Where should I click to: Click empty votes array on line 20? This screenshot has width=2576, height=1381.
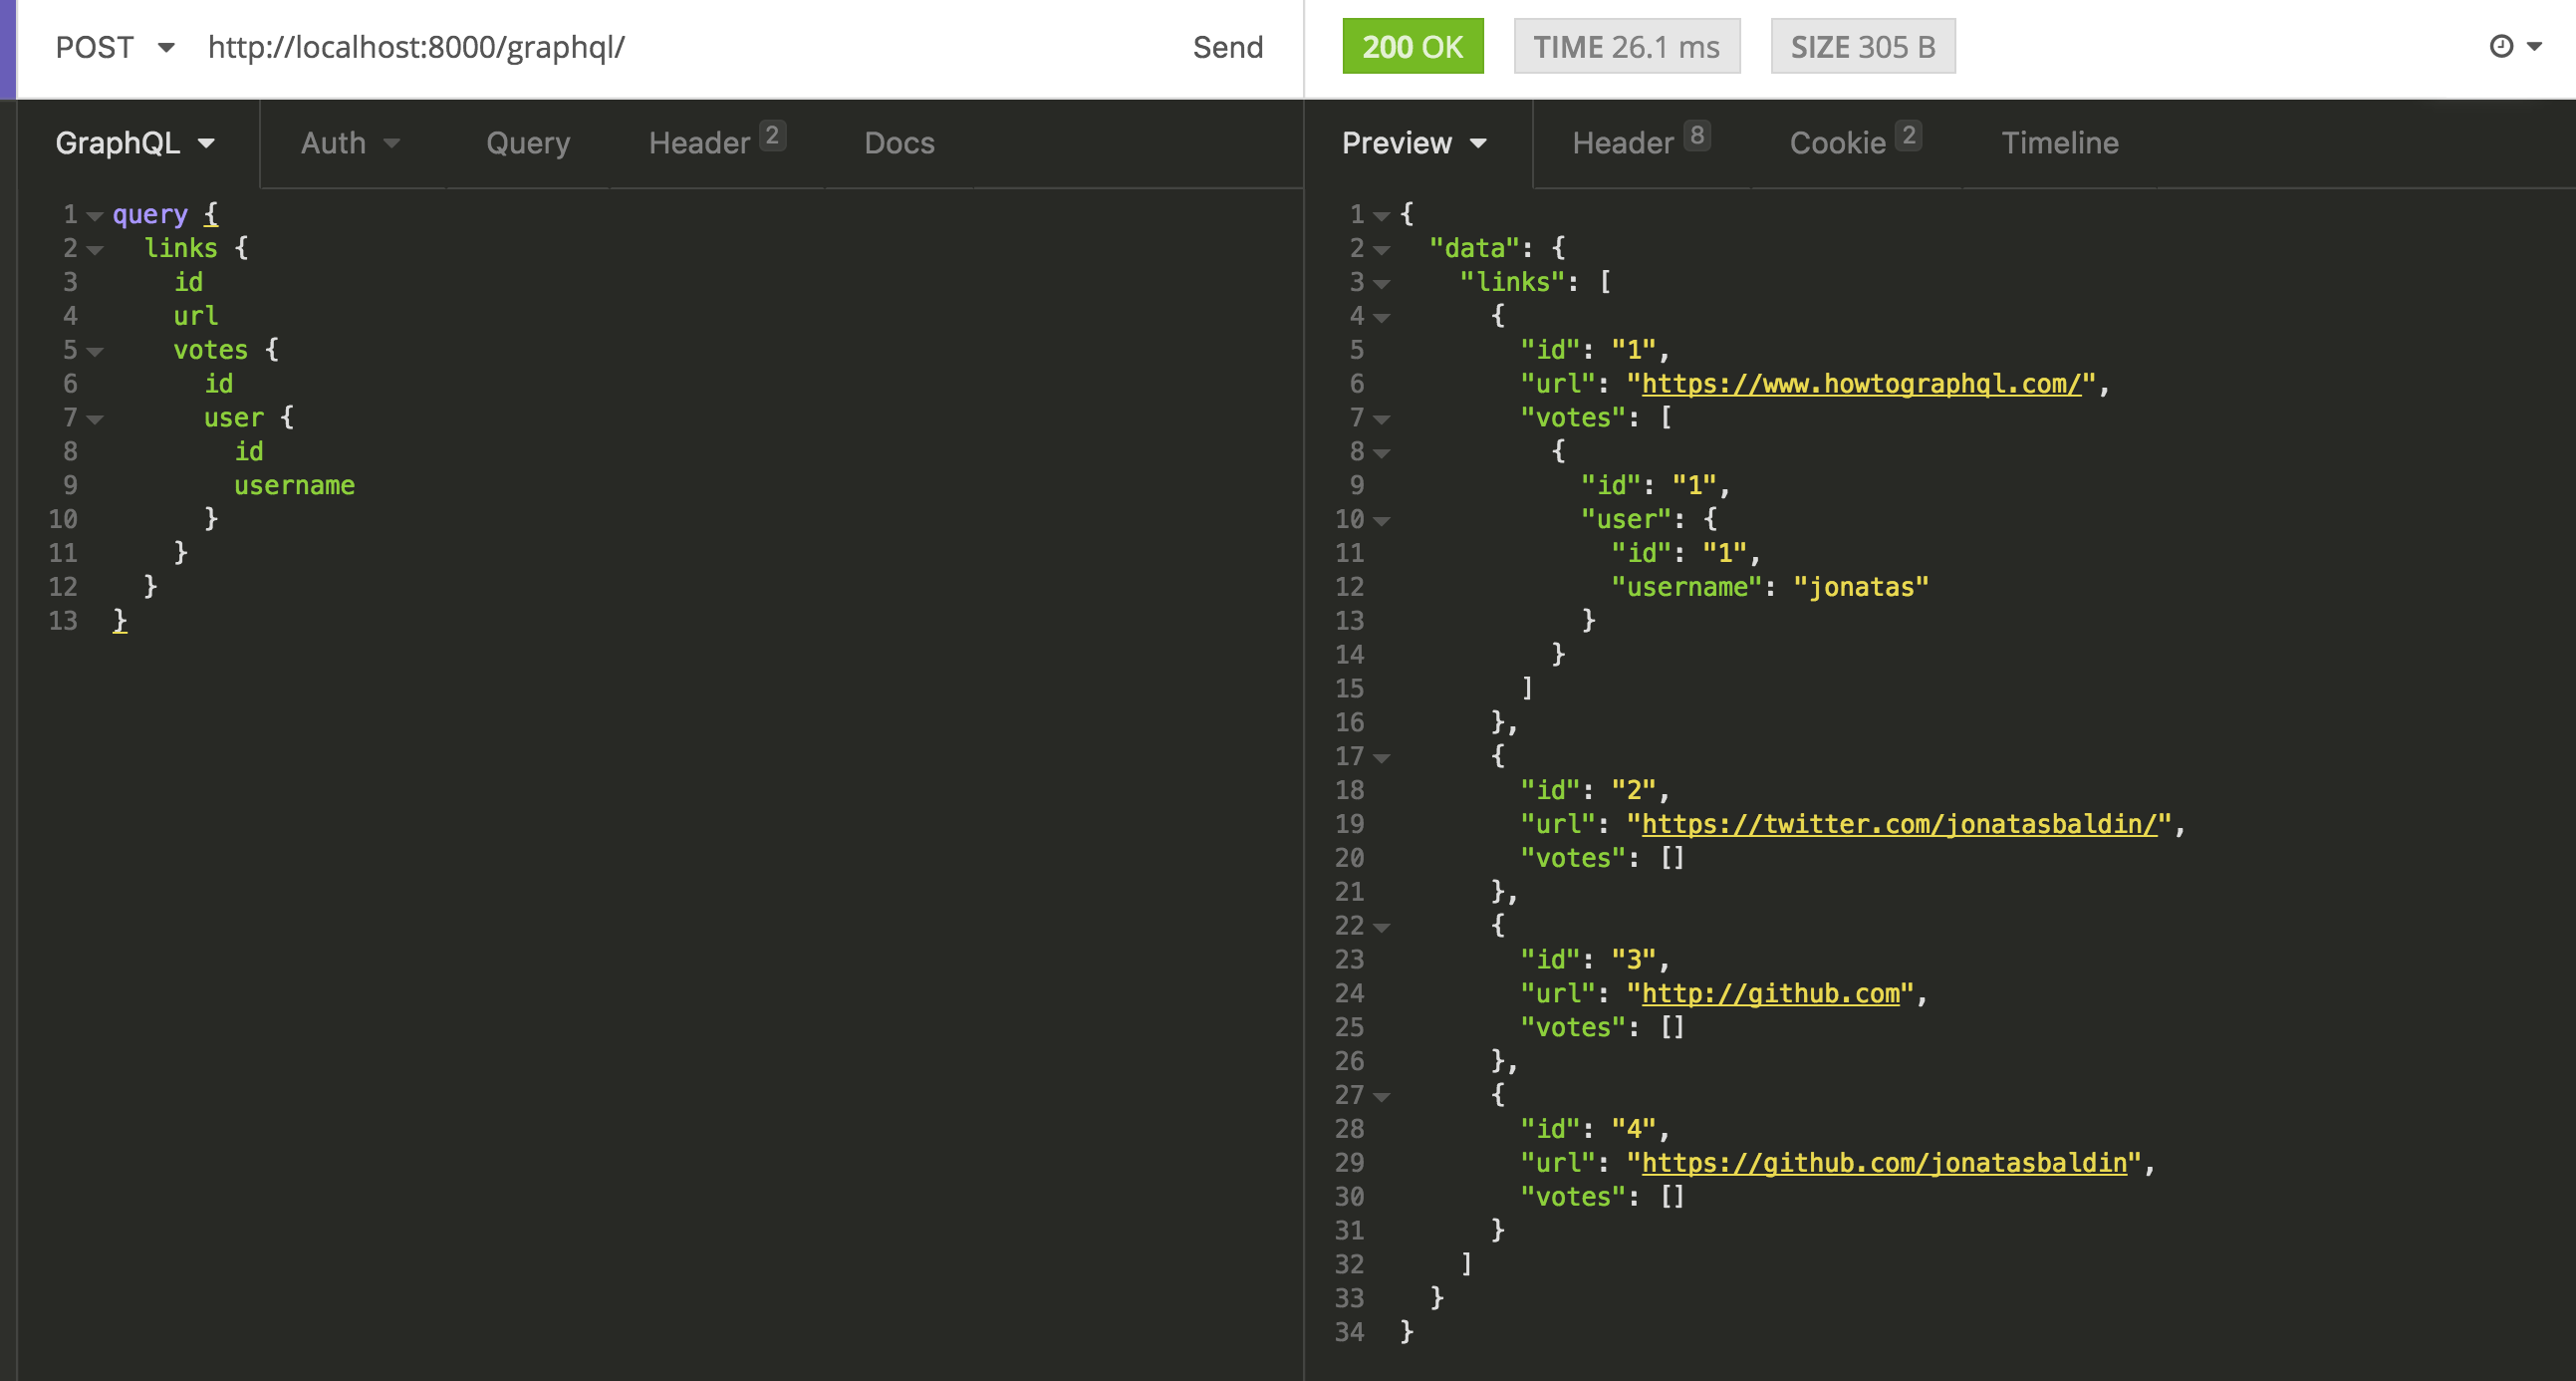coord(1673,858)
